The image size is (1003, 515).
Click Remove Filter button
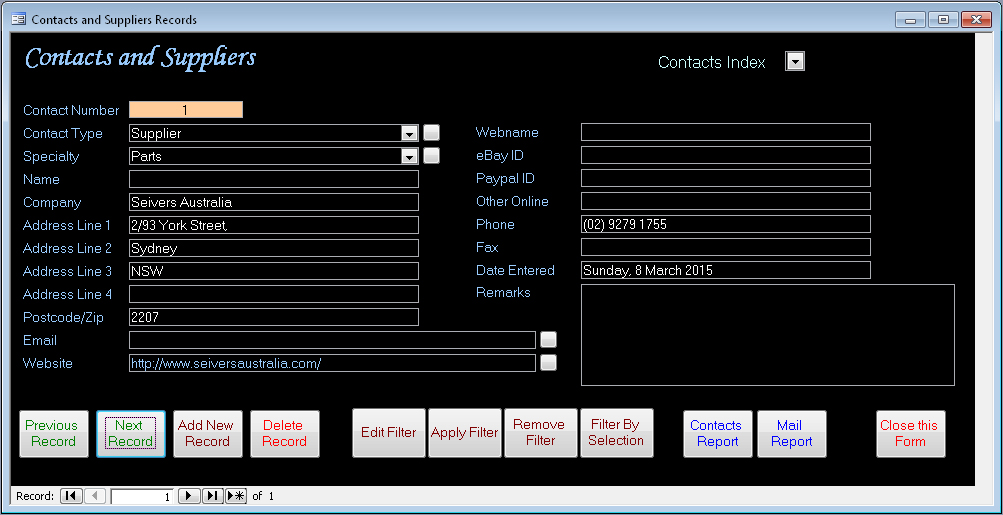pyautogui.click(x=541, y=433)
